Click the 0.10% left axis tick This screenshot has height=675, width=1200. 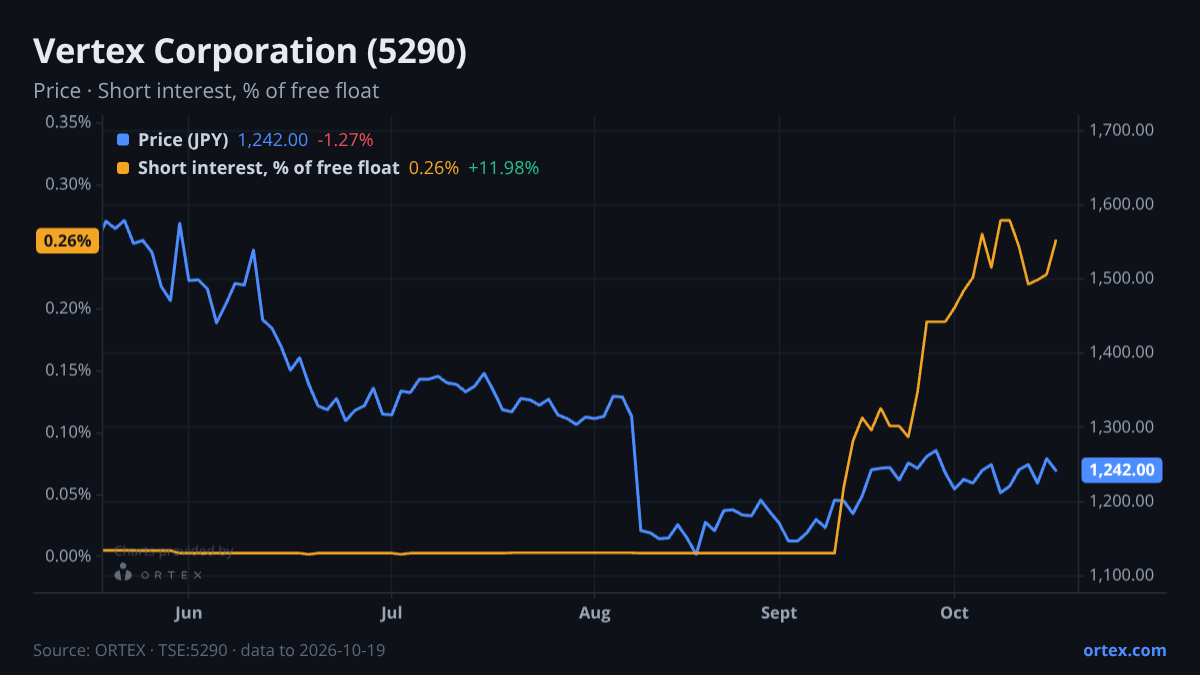(68, 432)
